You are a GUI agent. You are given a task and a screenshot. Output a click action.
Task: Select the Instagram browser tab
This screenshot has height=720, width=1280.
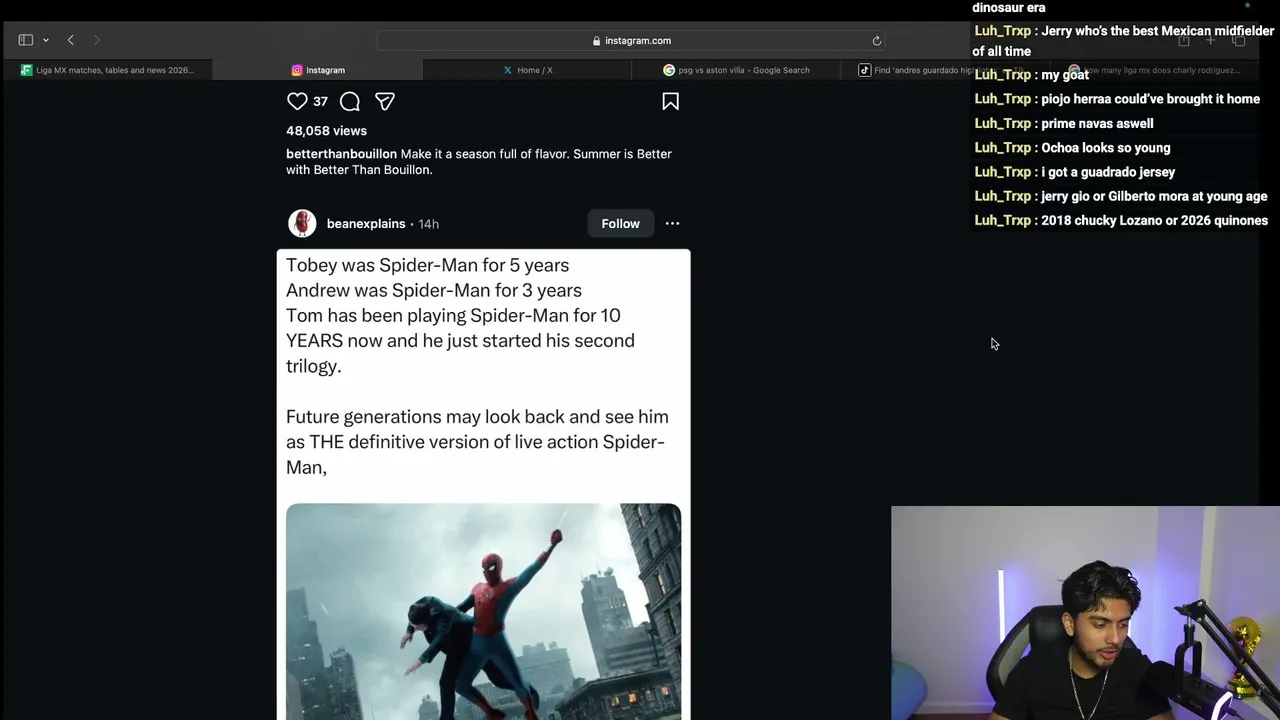318,70
